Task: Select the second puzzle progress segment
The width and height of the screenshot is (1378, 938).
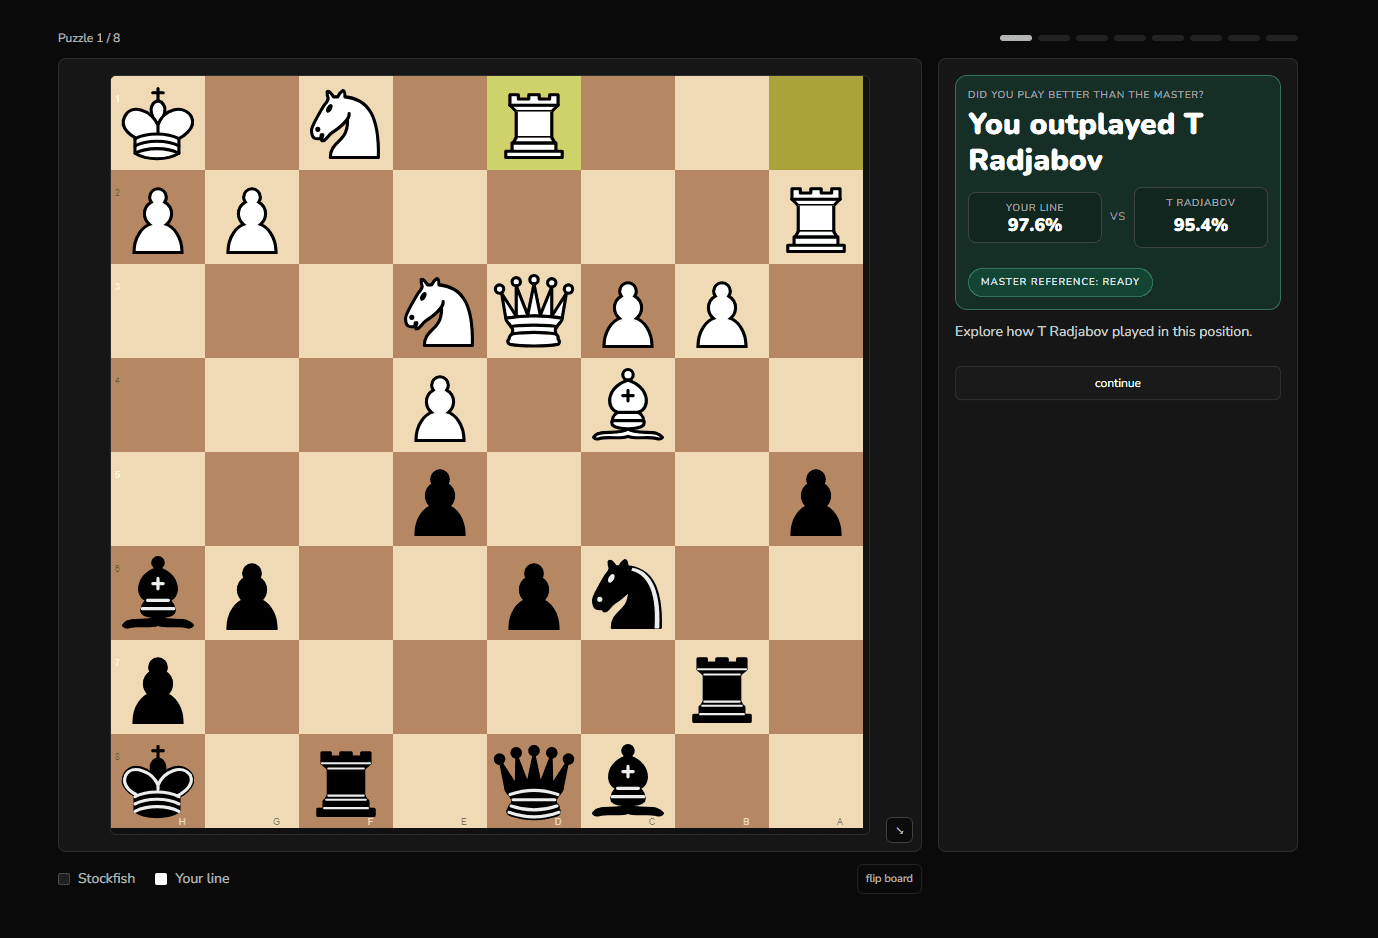Action: click(x=1053, y=37)
